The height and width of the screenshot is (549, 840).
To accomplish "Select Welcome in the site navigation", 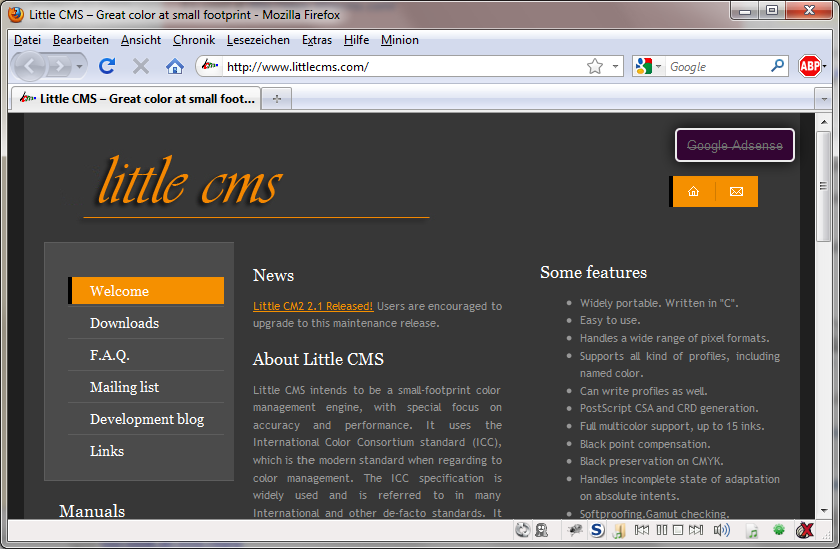I will click(x=146, y=291).
